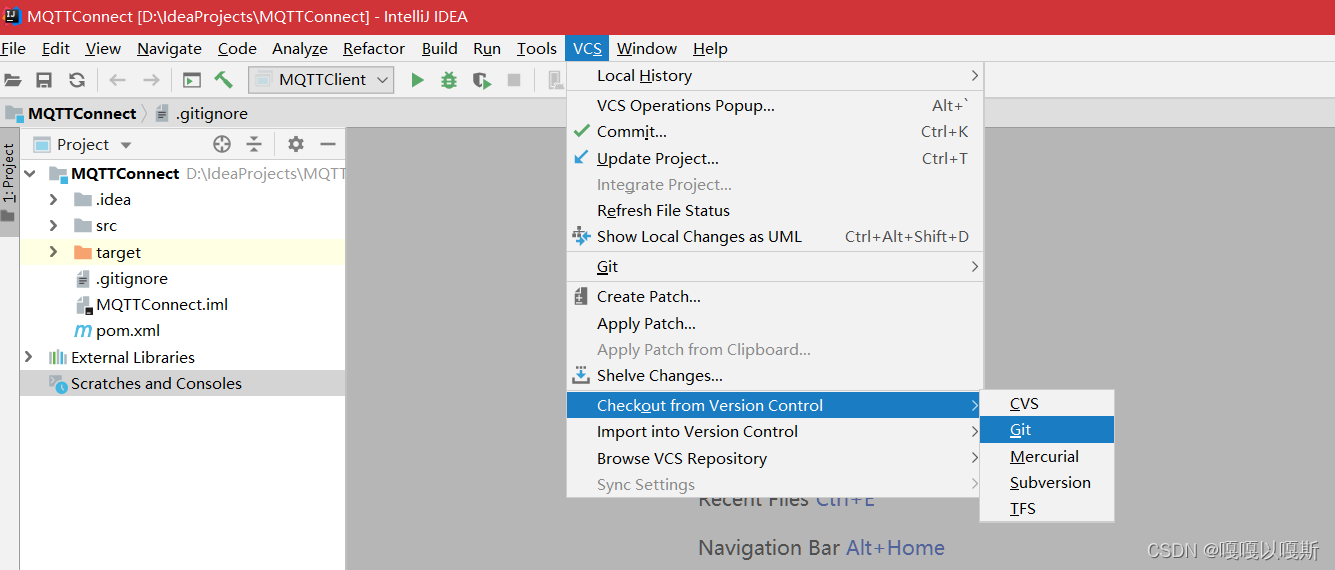Click the Collapse All icon in Project panel
The height and width of the screenshot is (570, 1335).
(254, 144)
